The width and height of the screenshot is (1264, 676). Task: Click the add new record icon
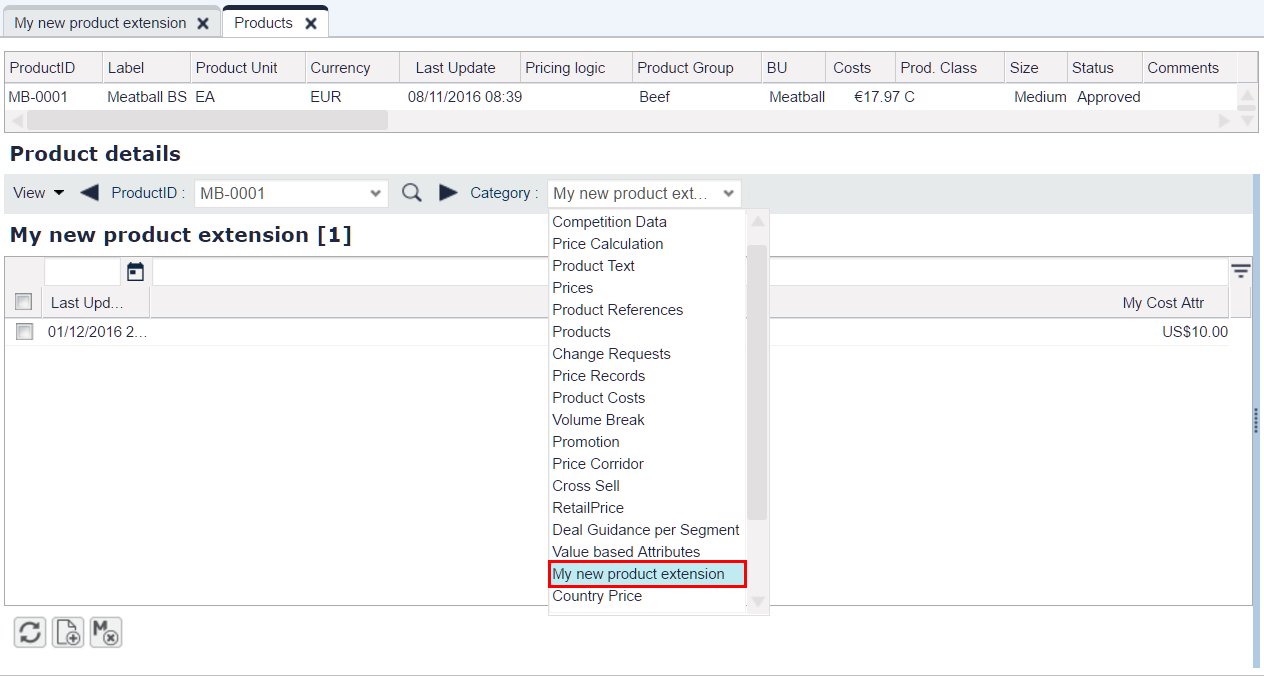(68, 632)
